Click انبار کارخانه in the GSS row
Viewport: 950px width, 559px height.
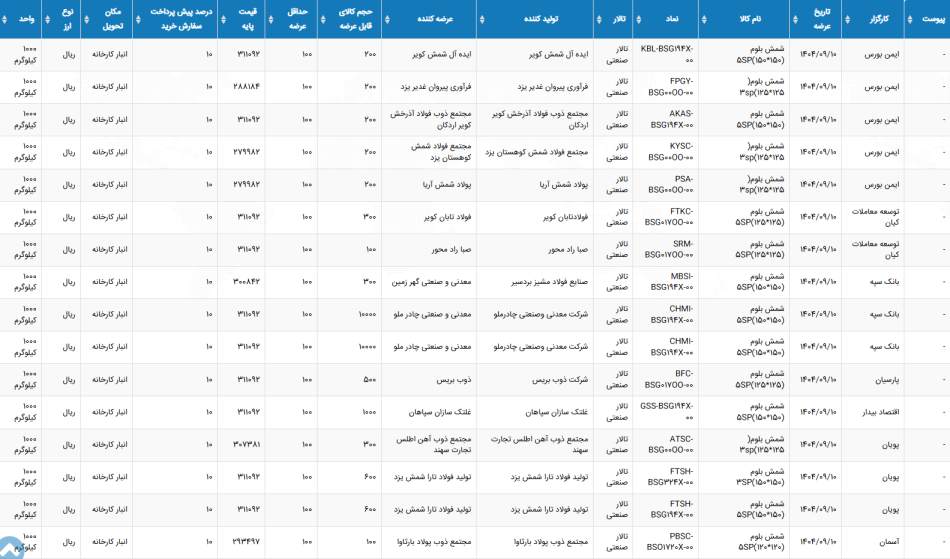[x=110, y=412]
